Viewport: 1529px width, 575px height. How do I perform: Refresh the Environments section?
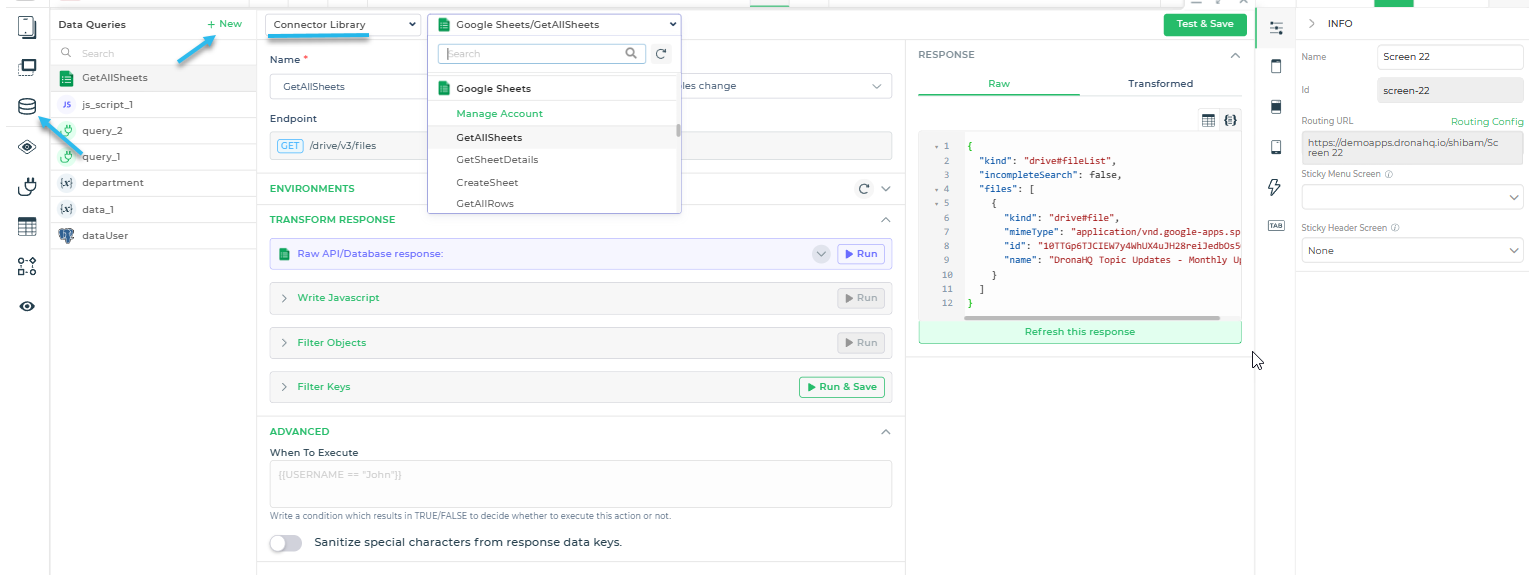pyautogui.click(x=864, y=188)
